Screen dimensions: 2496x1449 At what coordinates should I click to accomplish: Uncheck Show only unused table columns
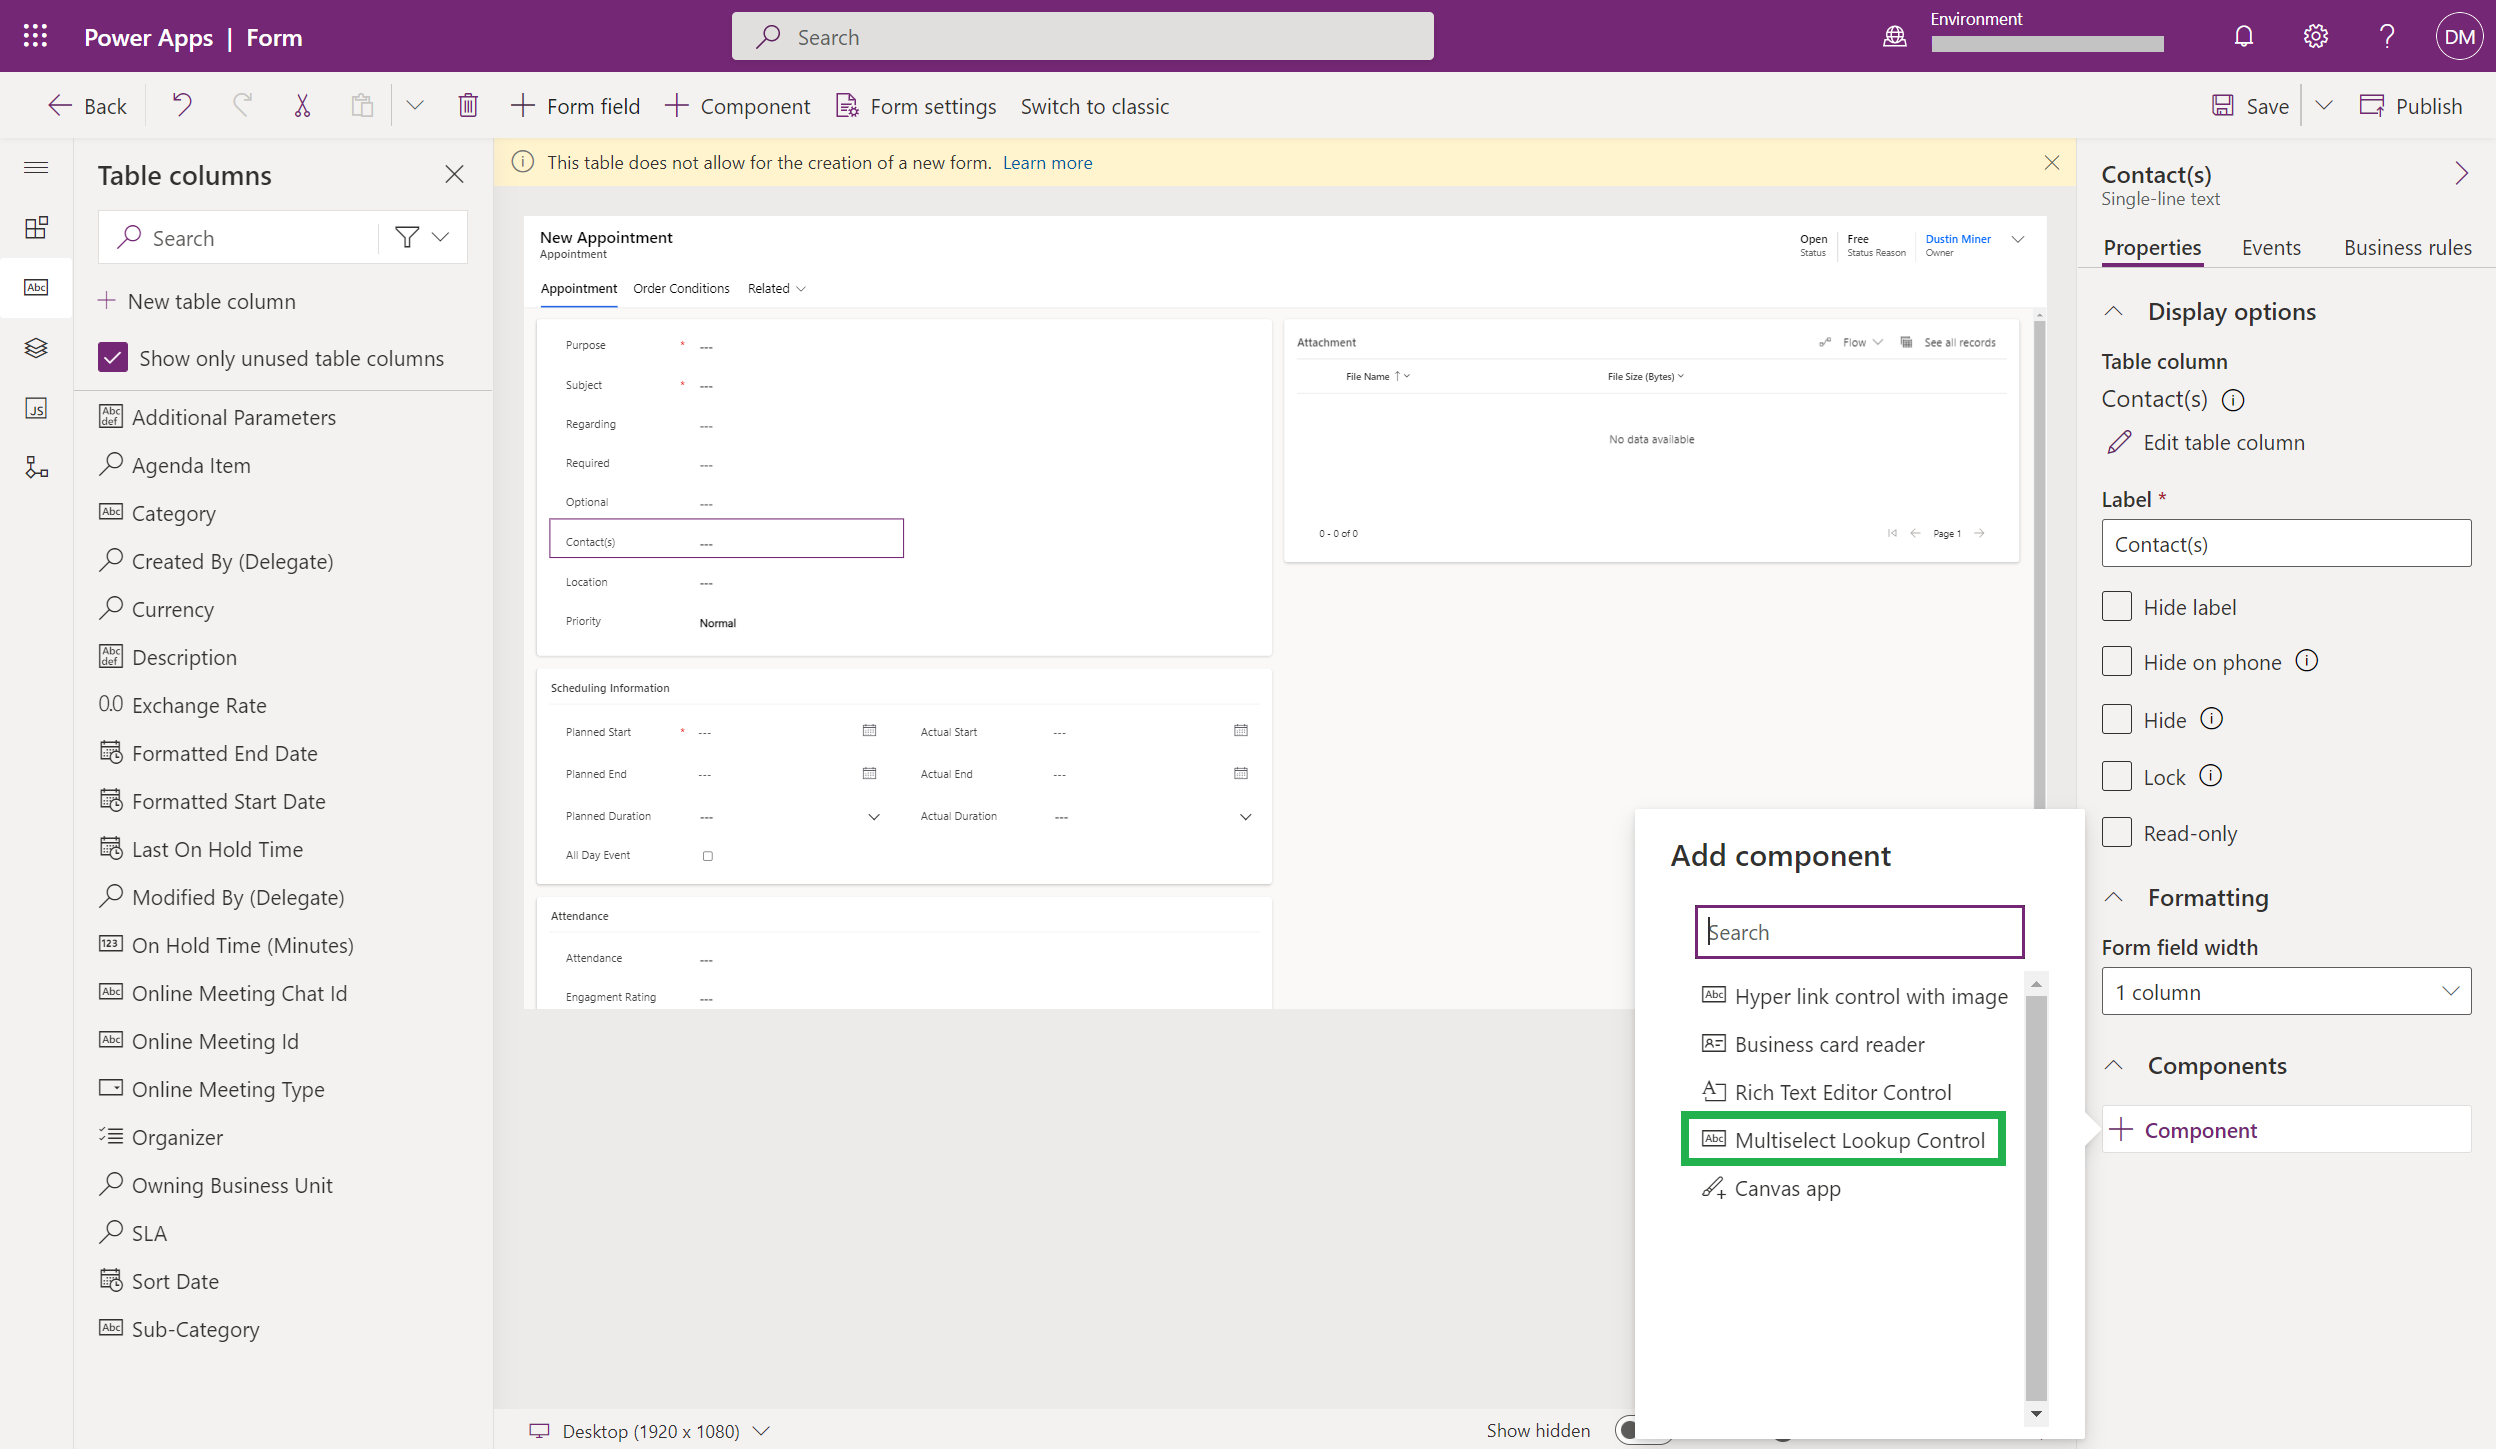pyautogui.click(x=113, y=357)
